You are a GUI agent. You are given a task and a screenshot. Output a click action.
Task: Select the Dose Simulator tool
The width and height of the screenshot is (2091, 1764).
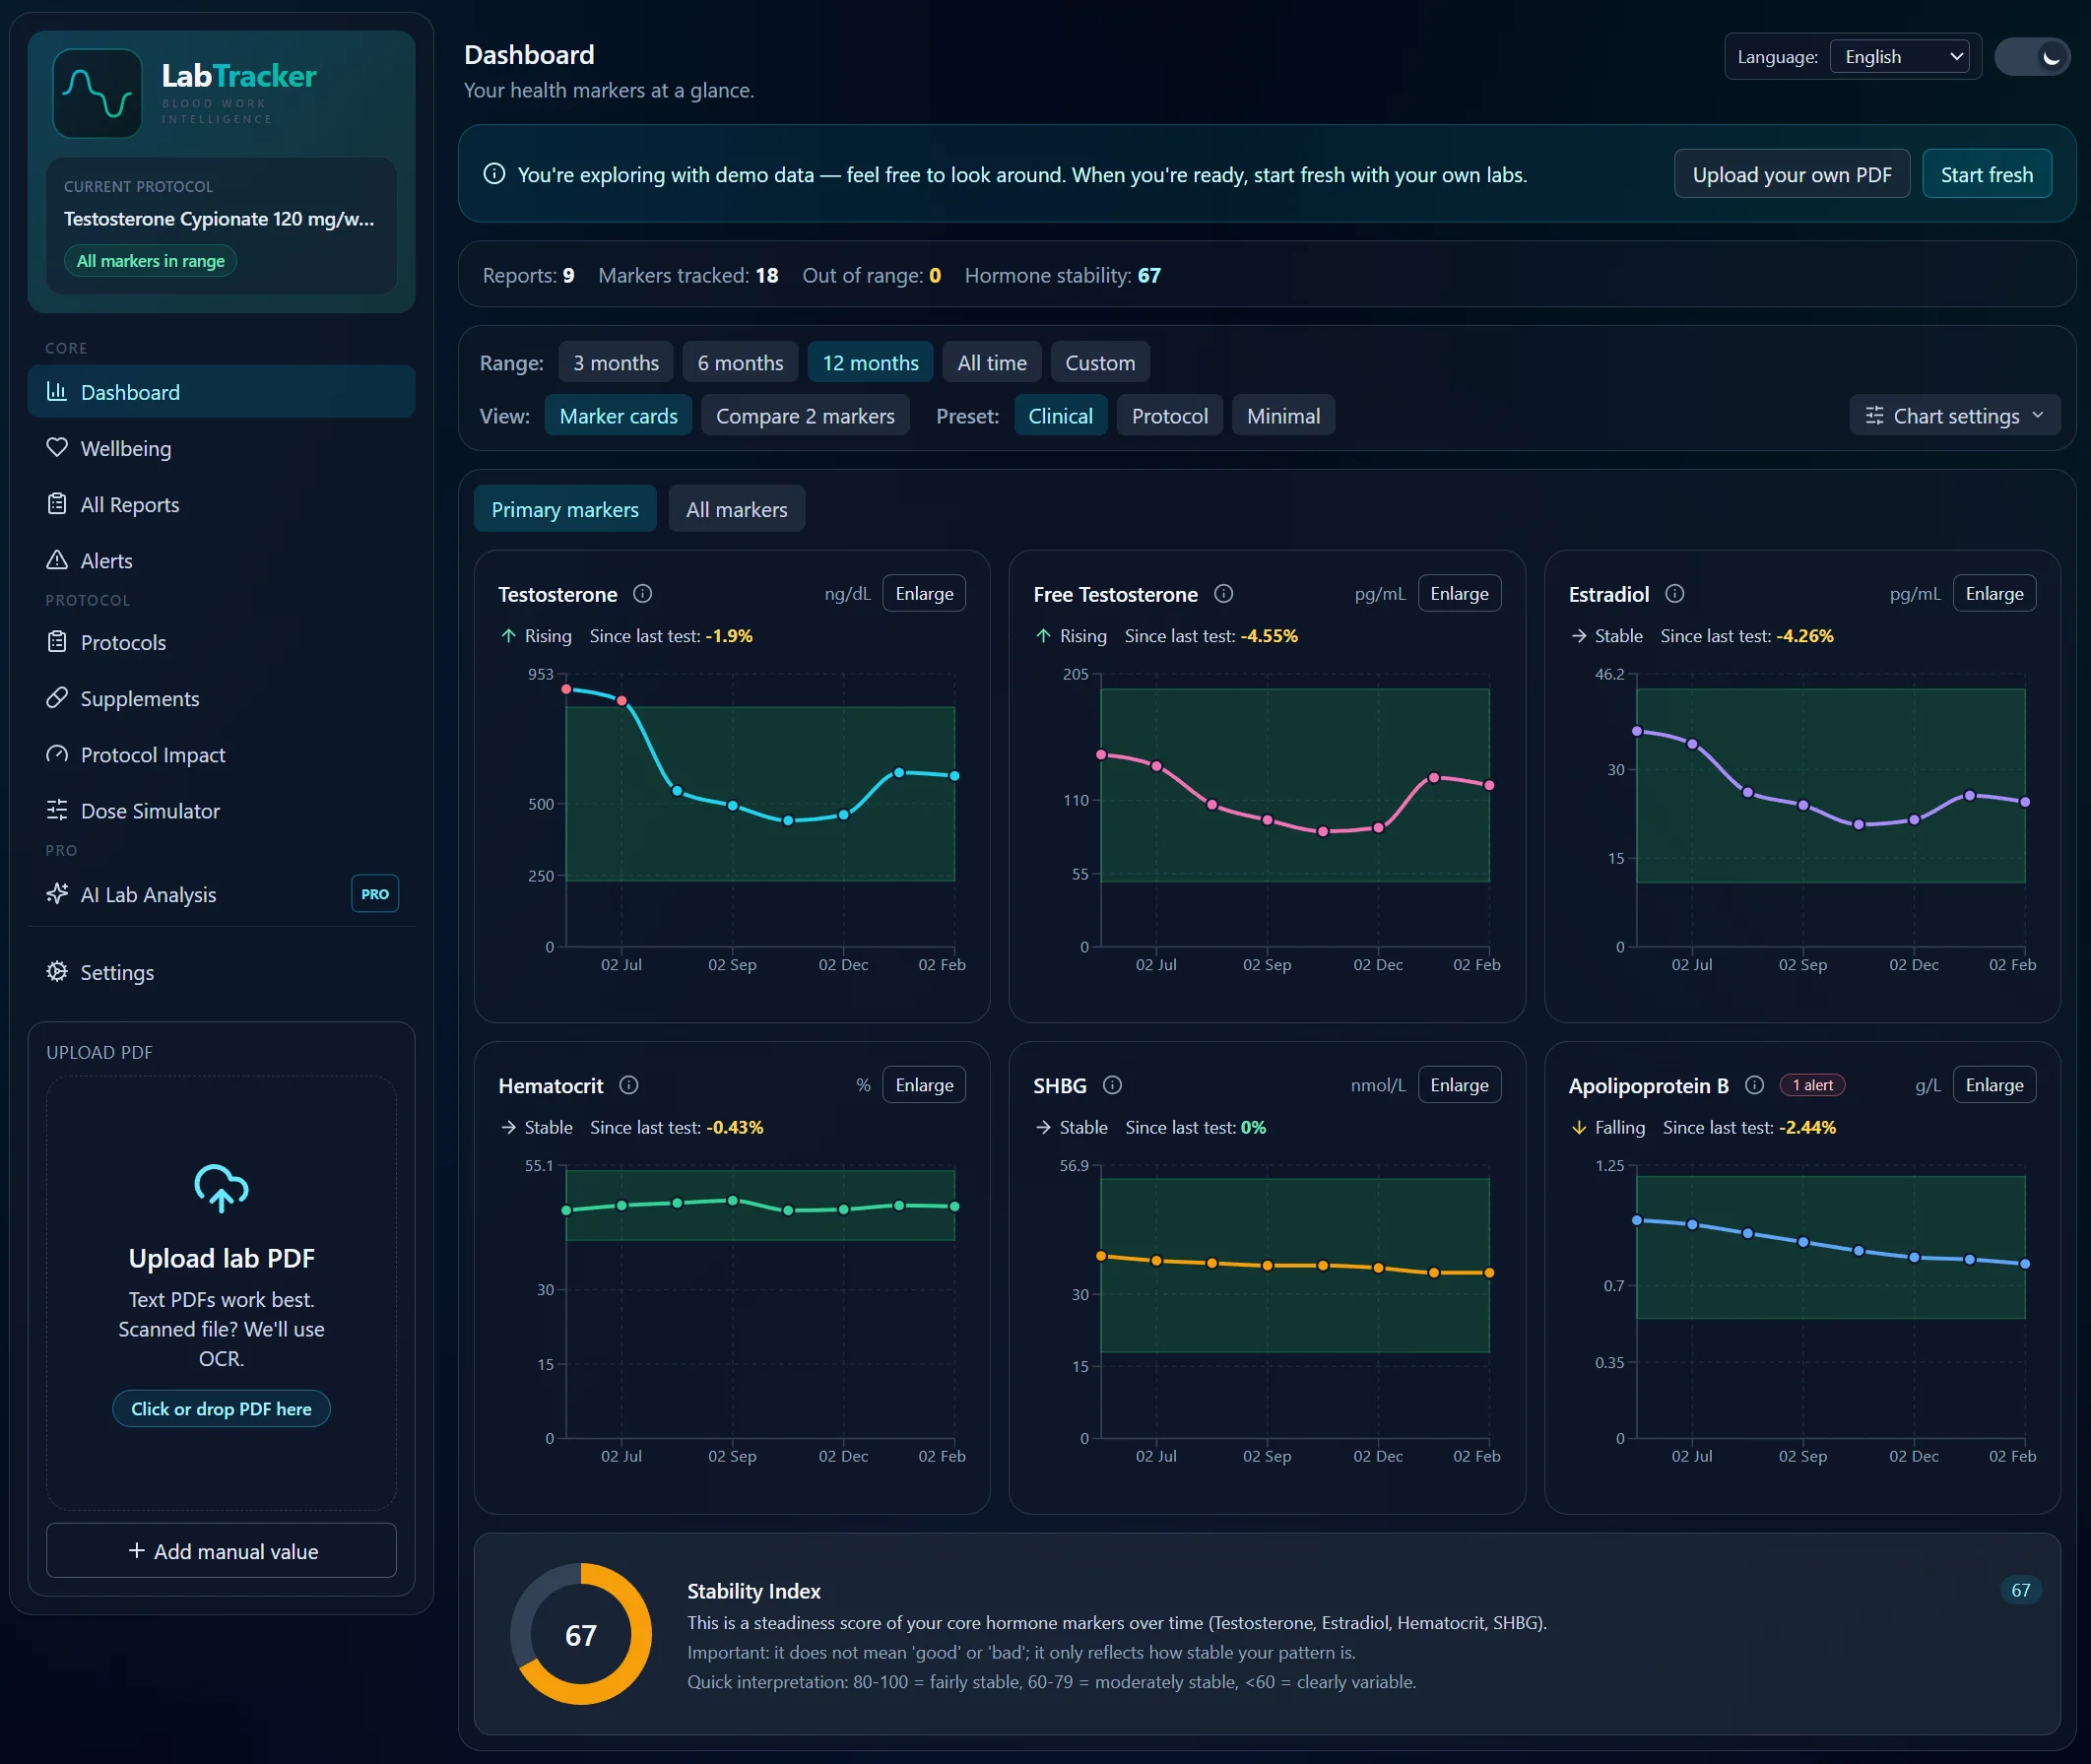(x=150, y=810)
